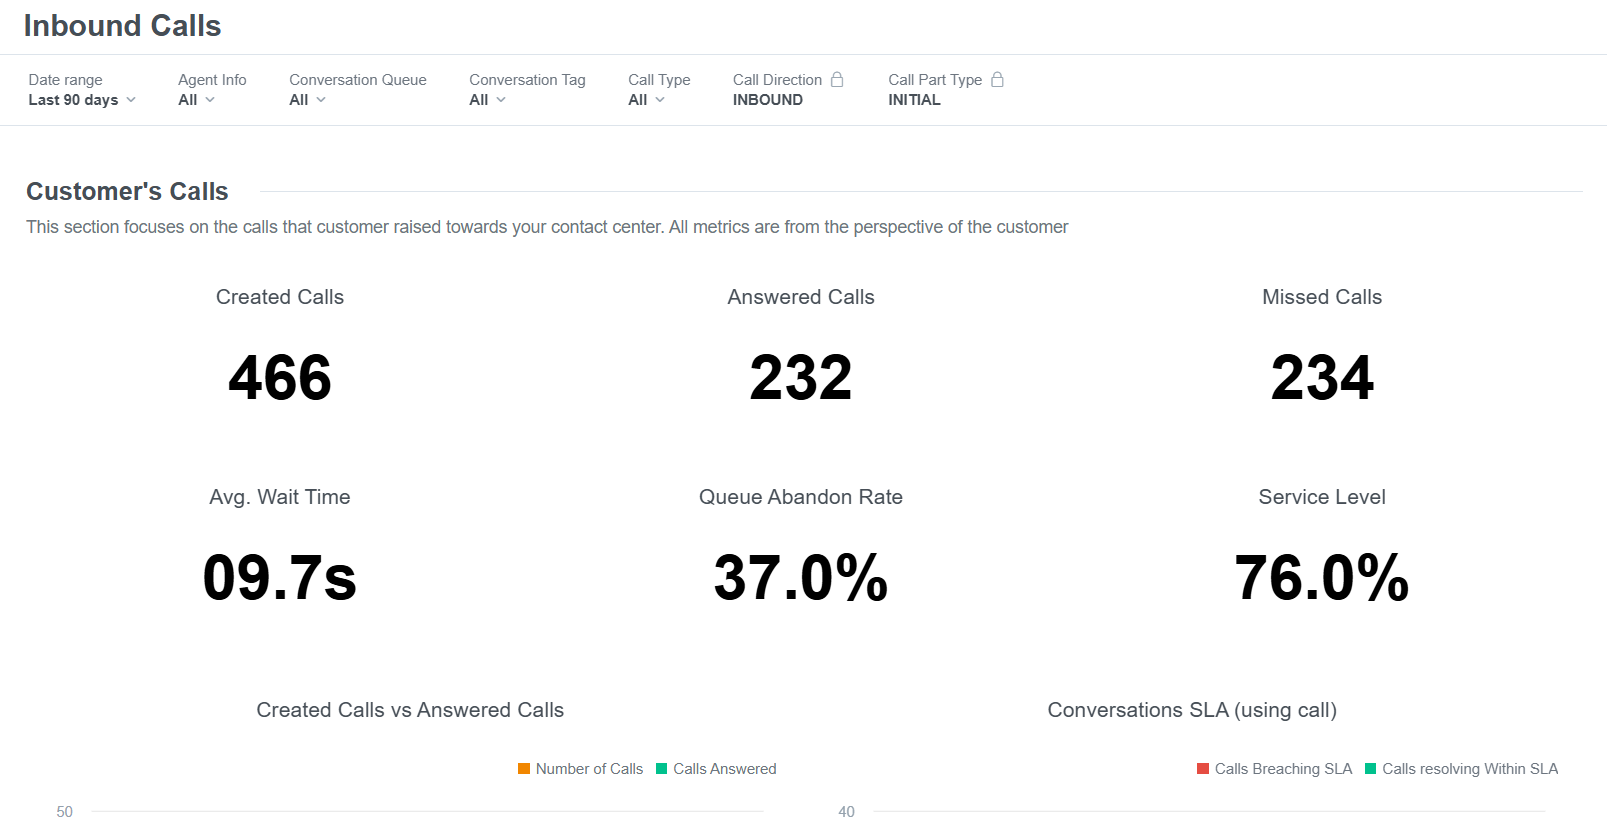Viewport: 1607px width, 821px height.
Task: Click the Missed Calls tile label
Action: pos(1322,297)
